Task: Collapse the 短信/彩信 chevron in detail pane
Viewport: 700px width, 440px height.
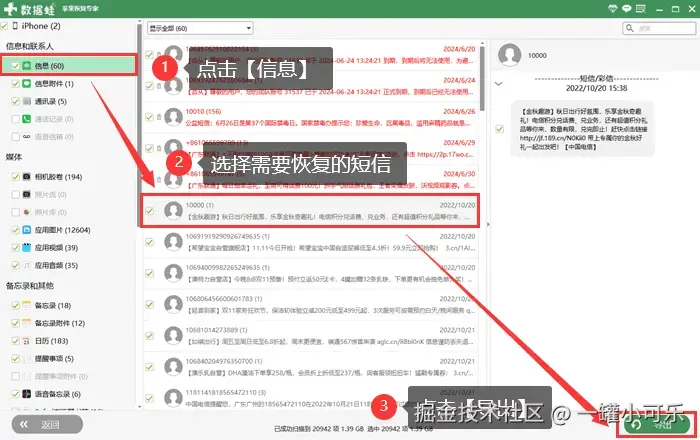Action: coord(499,83)
